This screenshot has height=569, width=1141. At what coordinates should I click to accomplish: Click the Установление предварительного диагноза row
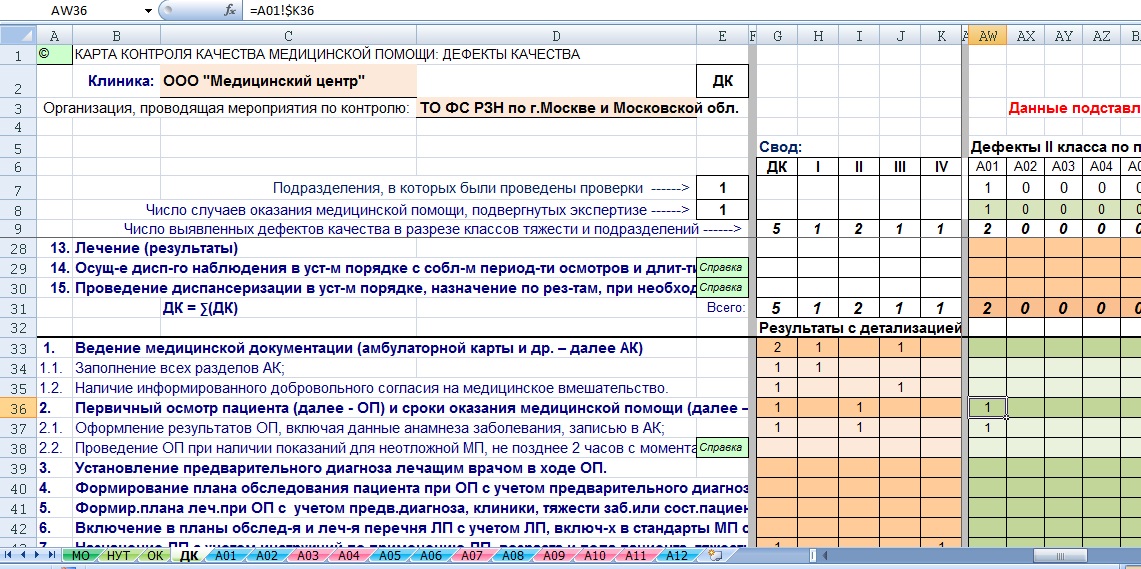(341, 467)
